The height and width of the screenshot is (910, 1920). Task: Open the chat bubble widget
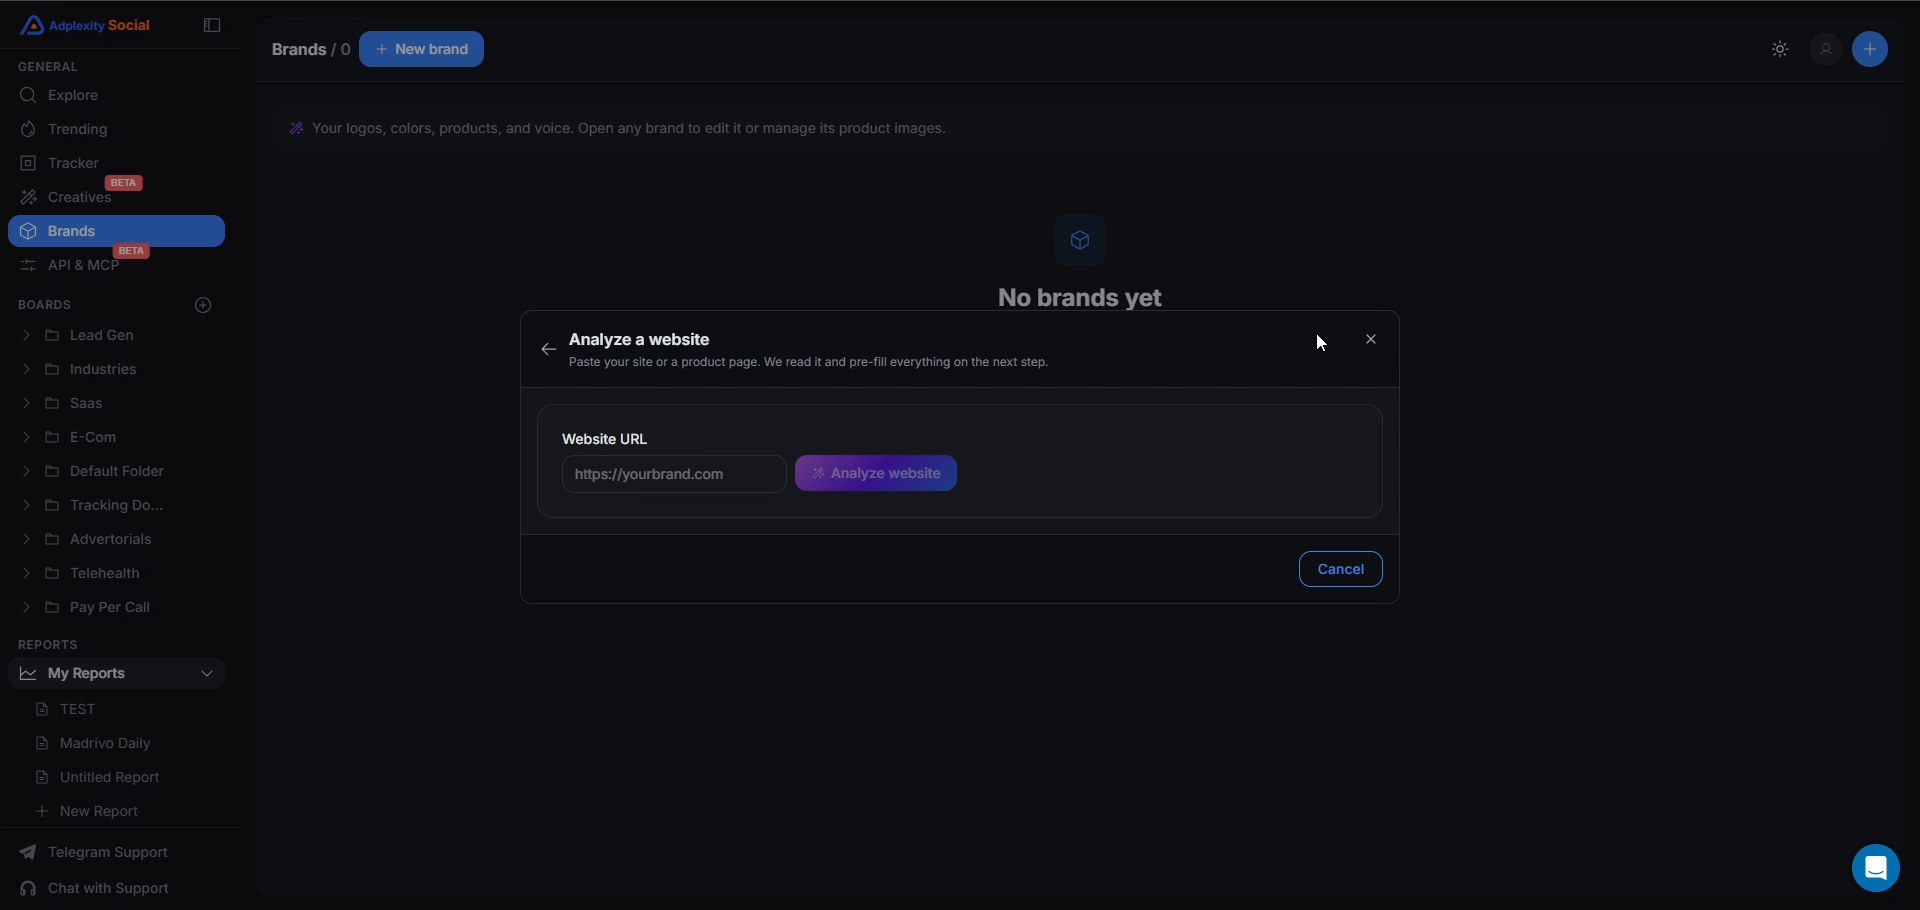pos(1876,868)
